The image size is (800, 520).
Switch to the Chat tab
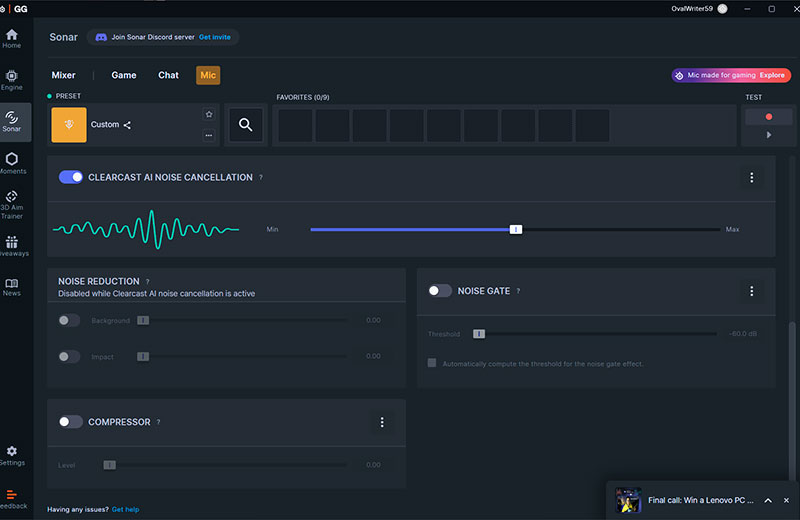point(168,75)
